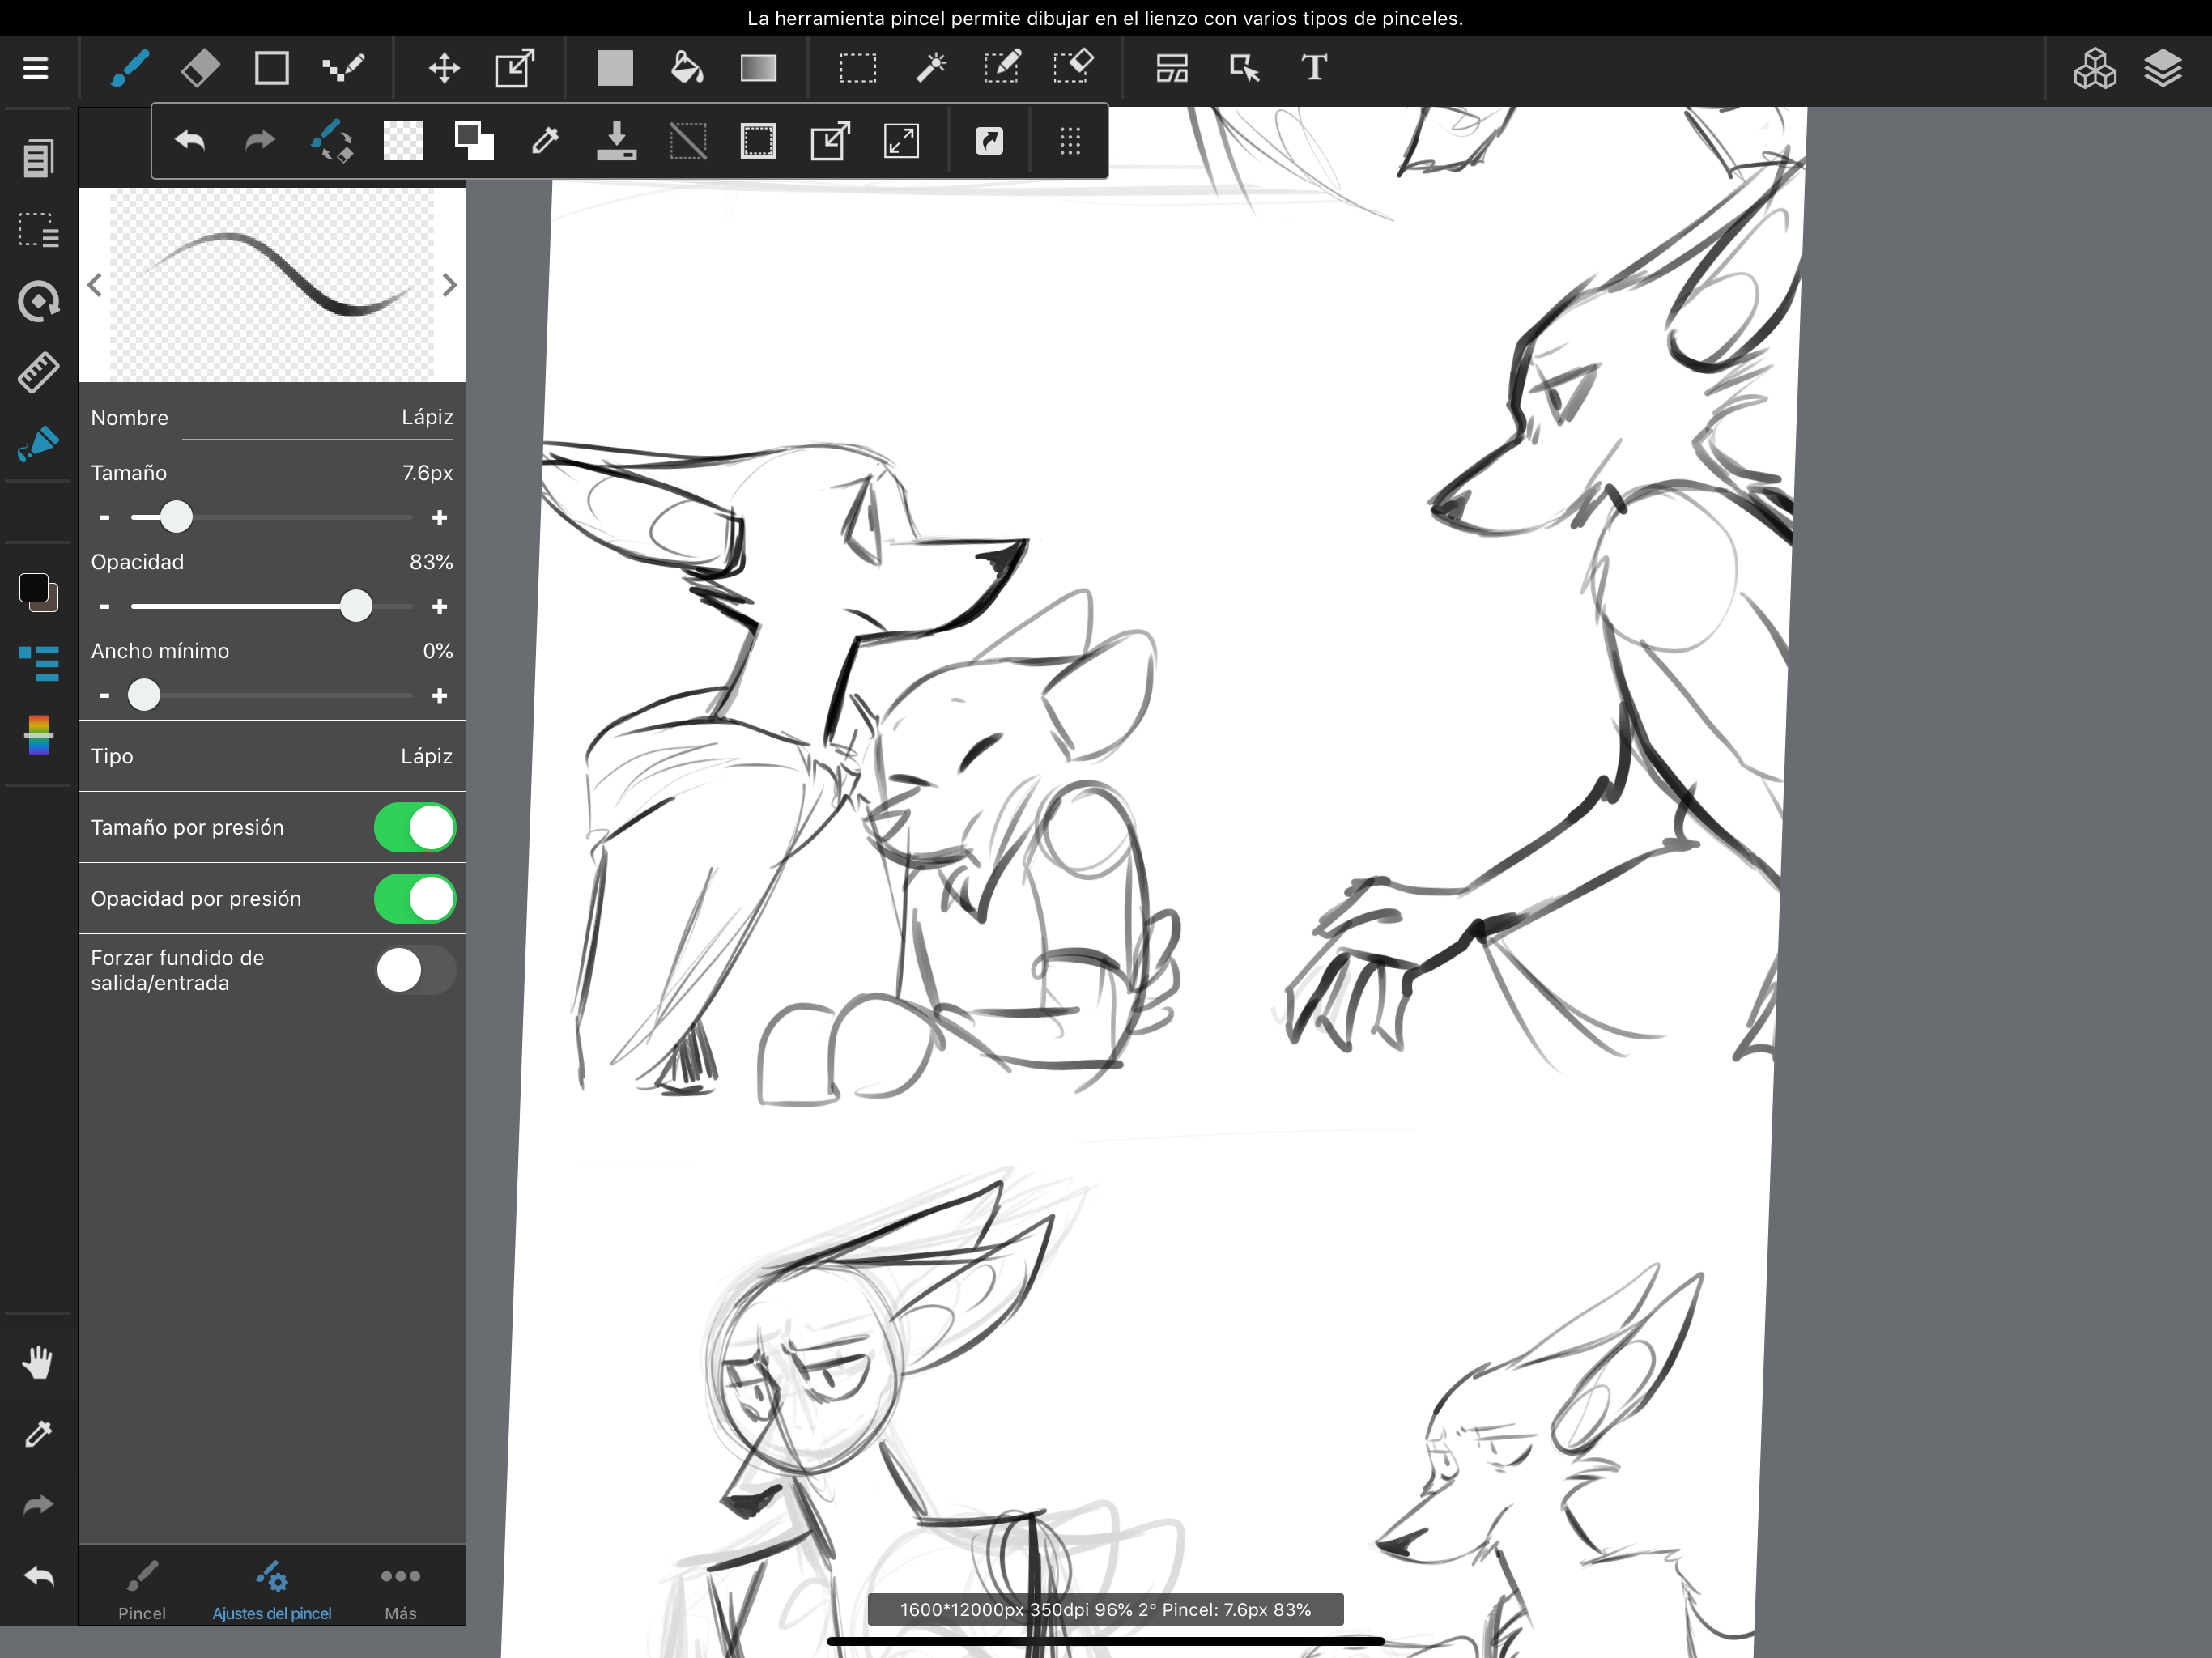Enable Forzar fundido de salida/entrada

(415, 970)
